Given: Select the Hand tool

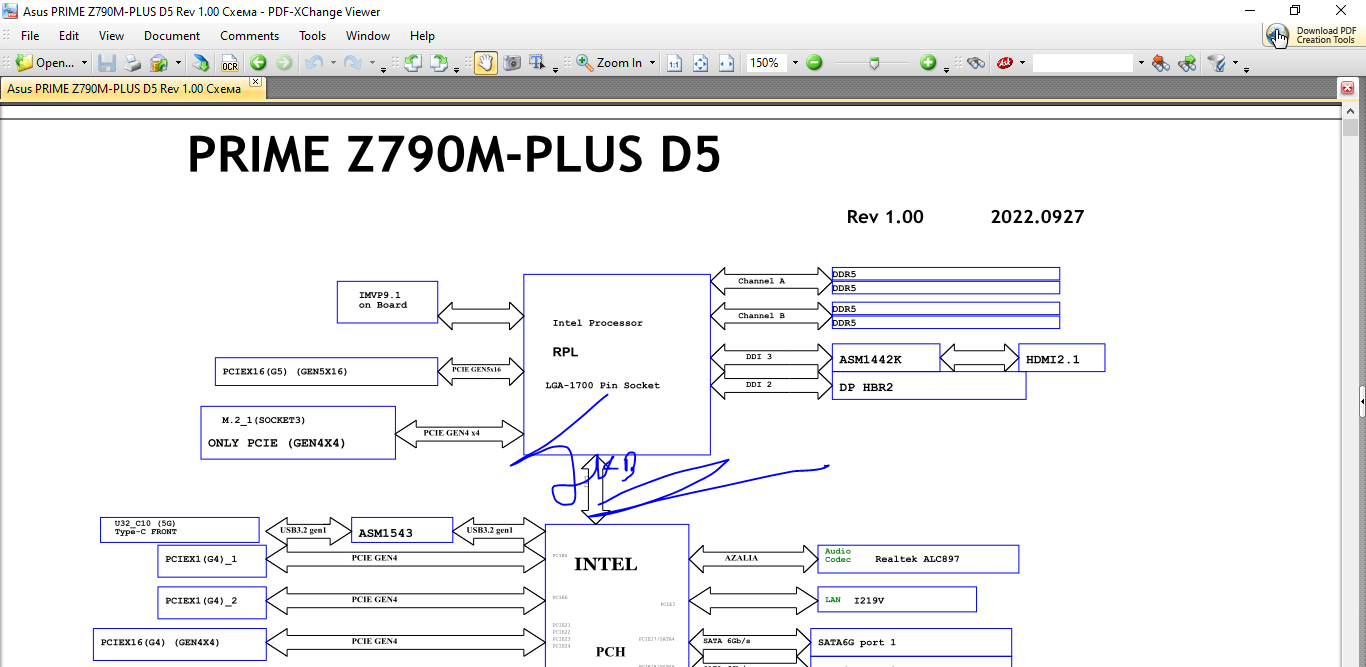Looking at the screenshot, I should [x=485, y=63].
